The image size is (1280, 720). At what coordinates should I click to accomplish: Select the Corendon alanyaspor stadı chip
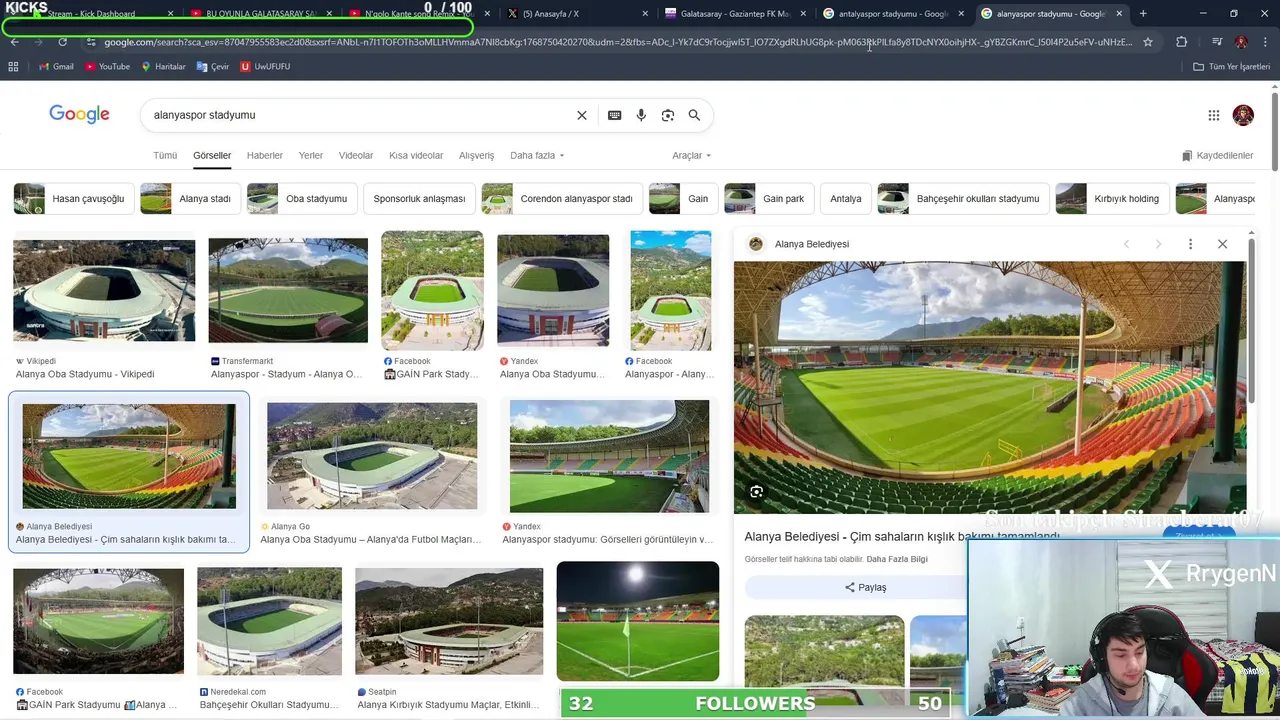click(x=561, y=198)
